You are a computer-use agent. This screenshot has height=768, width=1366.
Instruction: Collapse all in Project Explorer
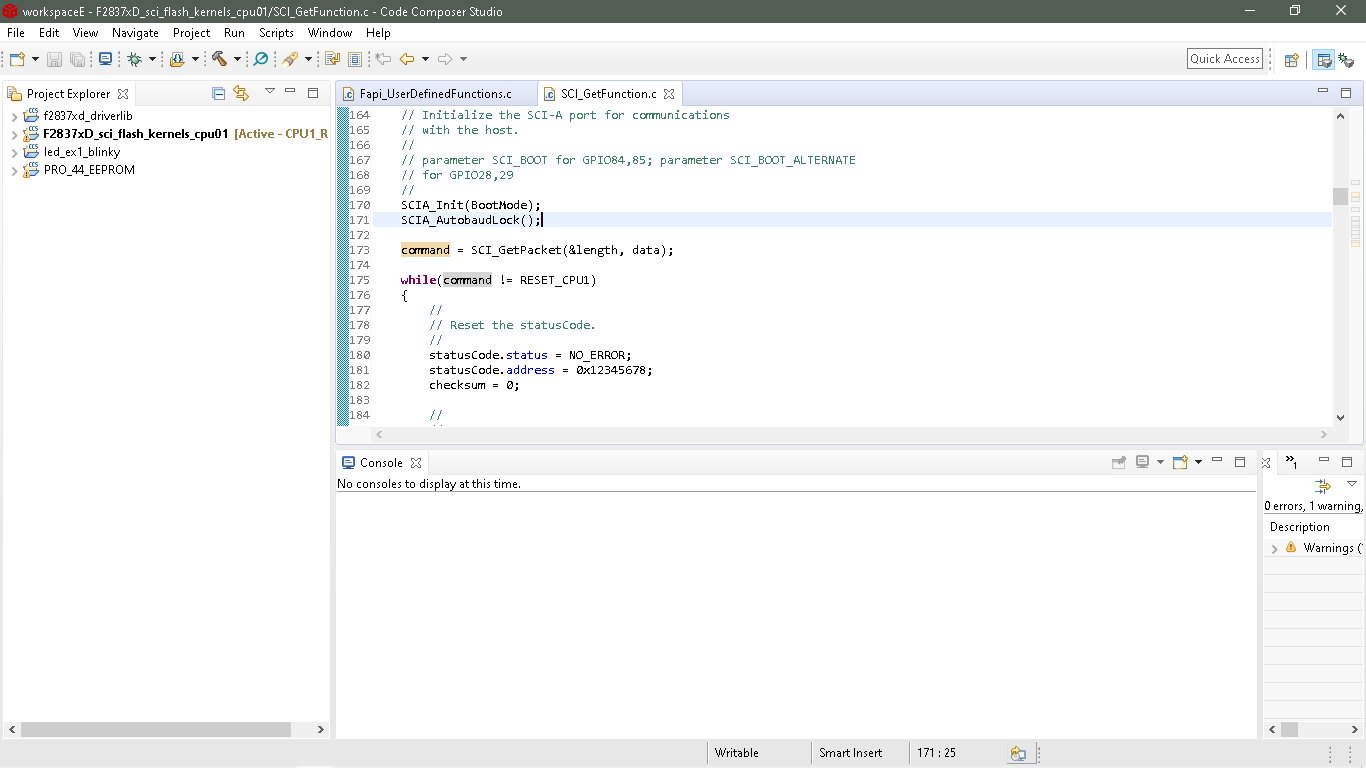point(219,93)
